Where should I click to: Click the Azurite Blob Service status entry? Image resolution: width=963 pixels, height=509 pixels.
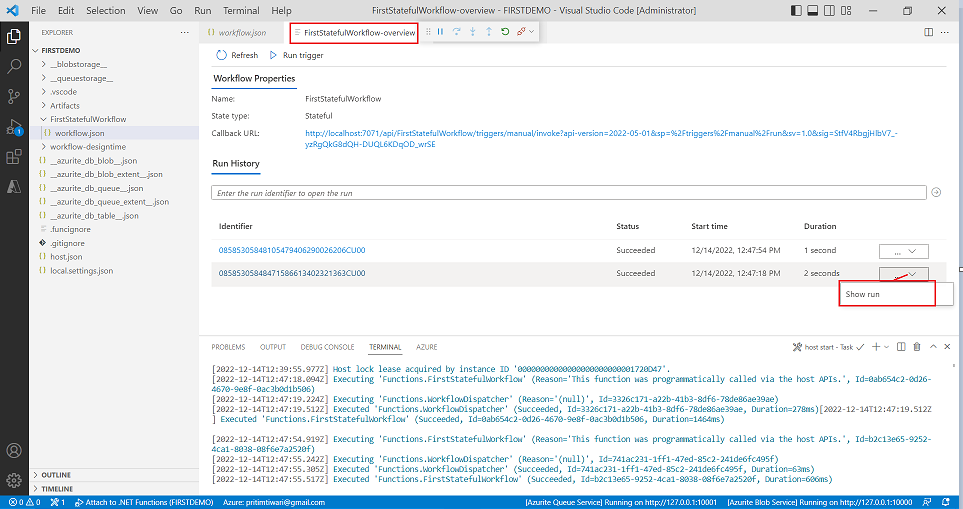[x=819, y=502]
